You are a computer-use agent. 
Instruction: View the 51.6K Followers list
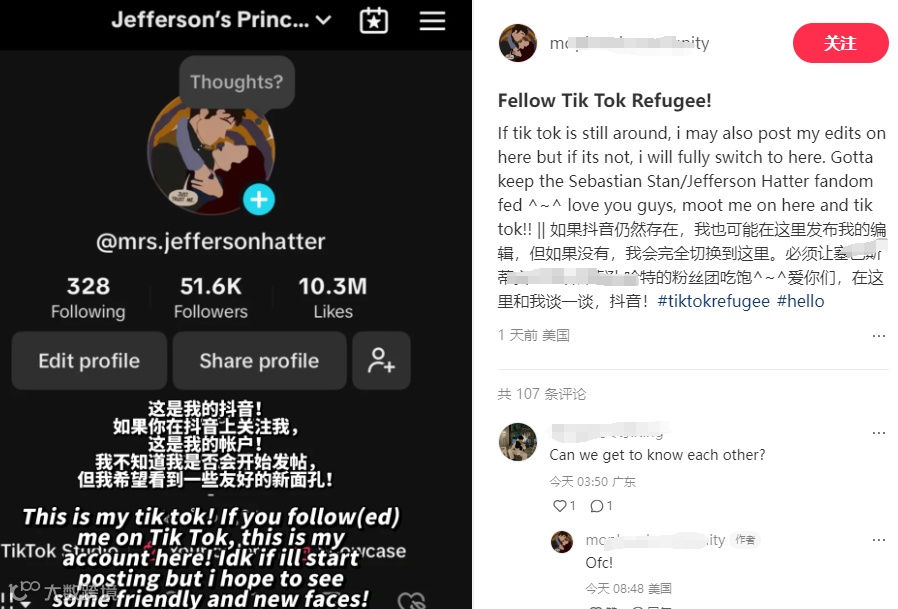[211, 297]
